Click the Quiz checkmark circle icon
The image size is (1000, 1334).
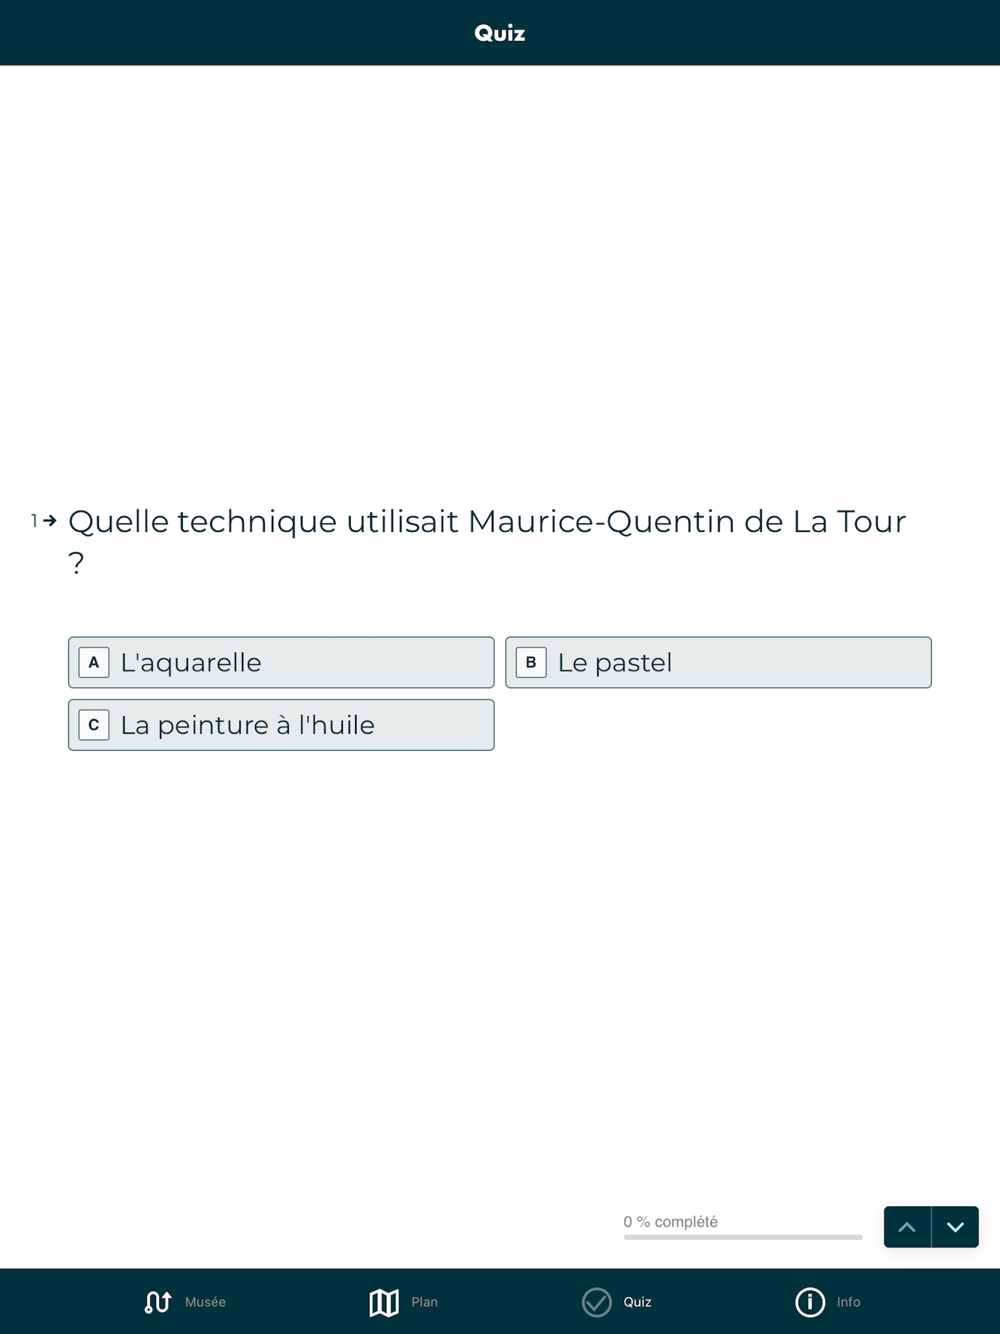(597, 1302)
